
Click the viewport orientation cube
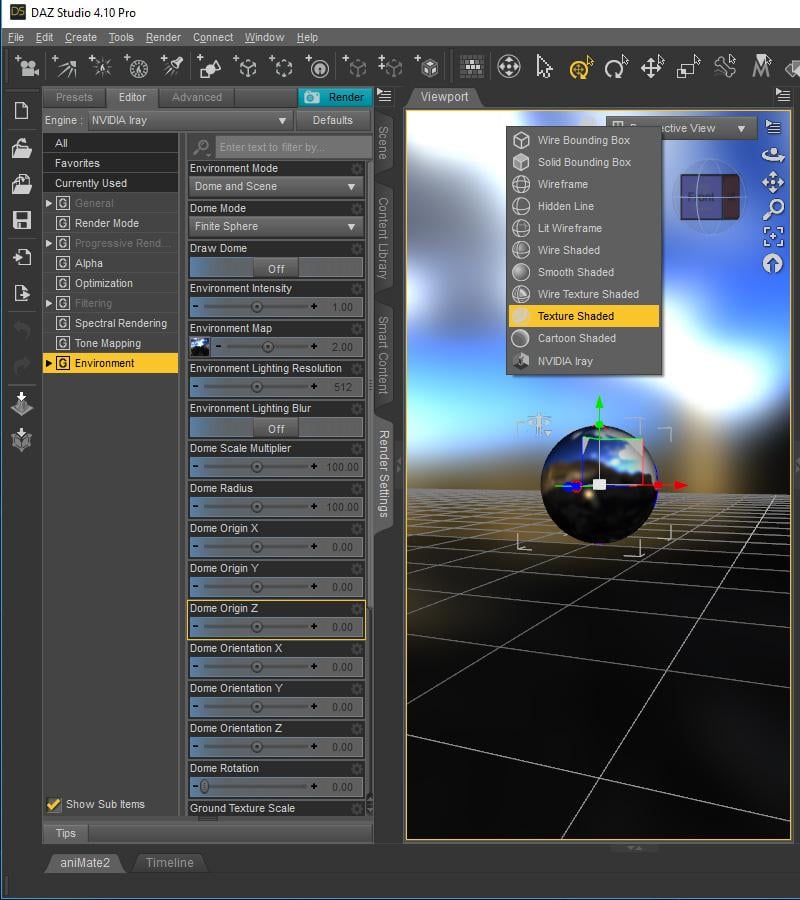point(710,197)
